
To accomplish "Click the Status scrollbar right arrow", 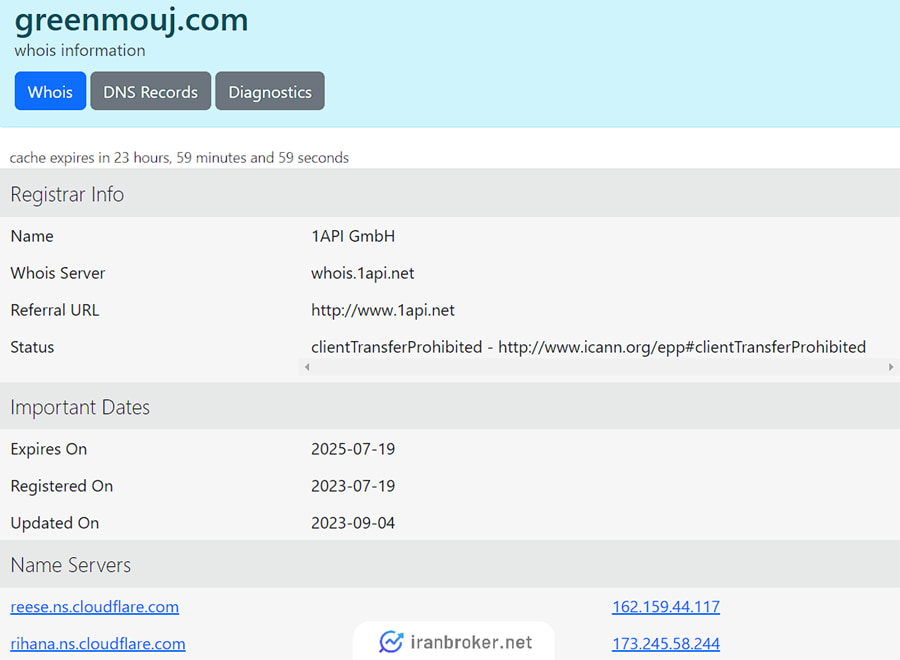I will click(891, 367).
